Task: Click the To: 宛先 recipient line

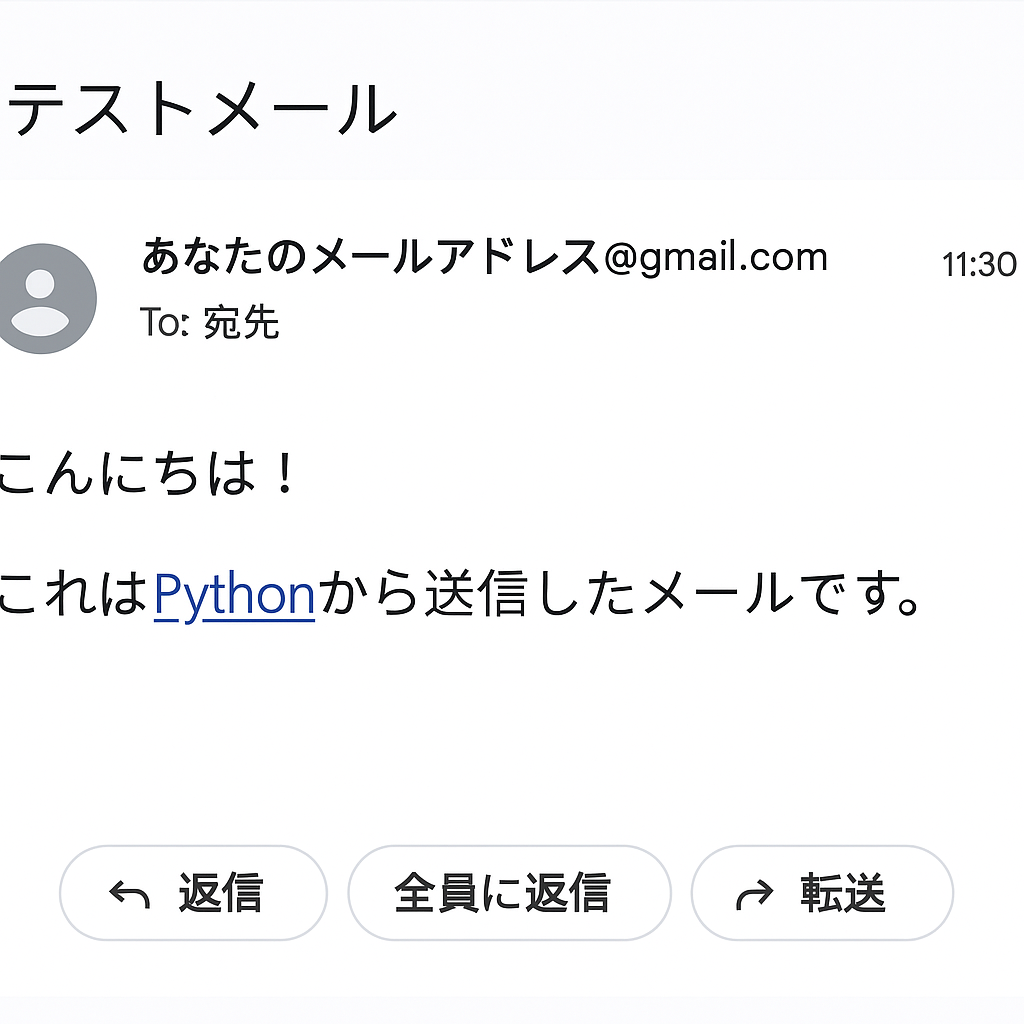Action: 210,323
